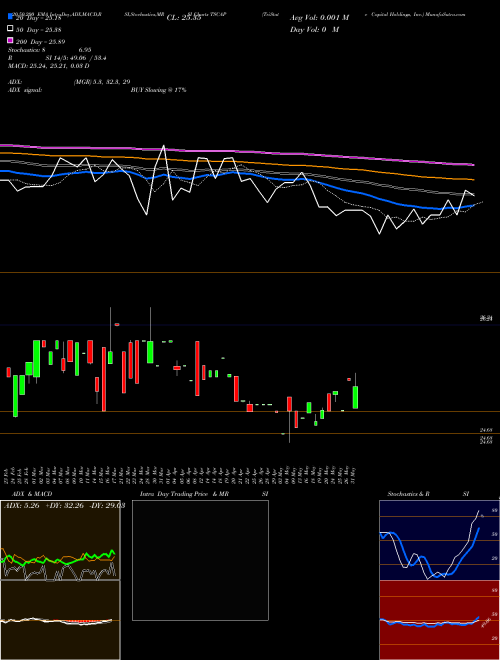Click the MACD values line in the header
Viewport: 500px width, 660px height.
tap(49, 66)
